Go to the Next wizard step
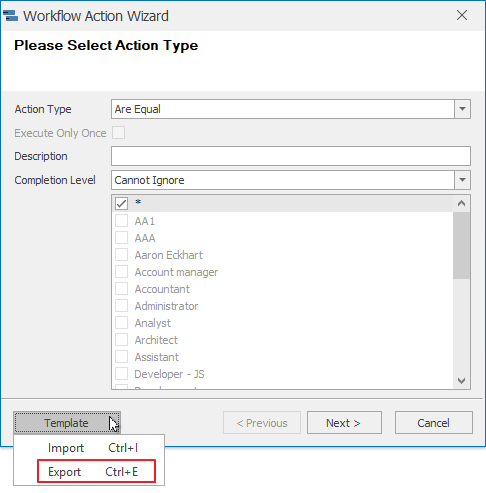This screenshot has width=486, height=493. (x=344, y=423)
